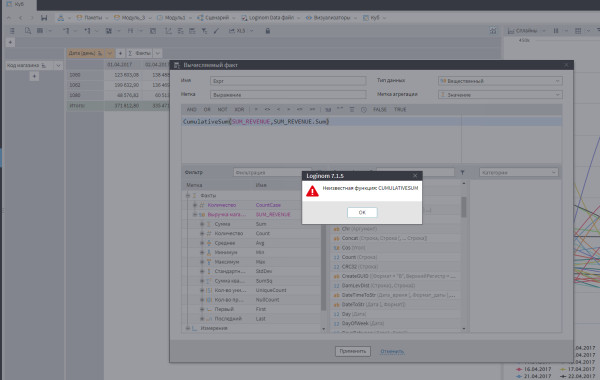The image size is (600, 380).
Task: Expand the Измерения tree node
Action: coord(188,328)
